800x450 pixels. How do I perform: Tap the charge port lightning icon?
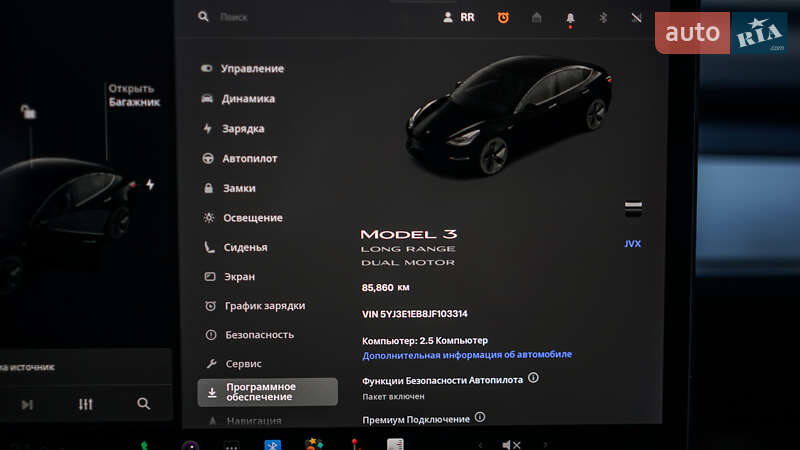click(150, 184)
